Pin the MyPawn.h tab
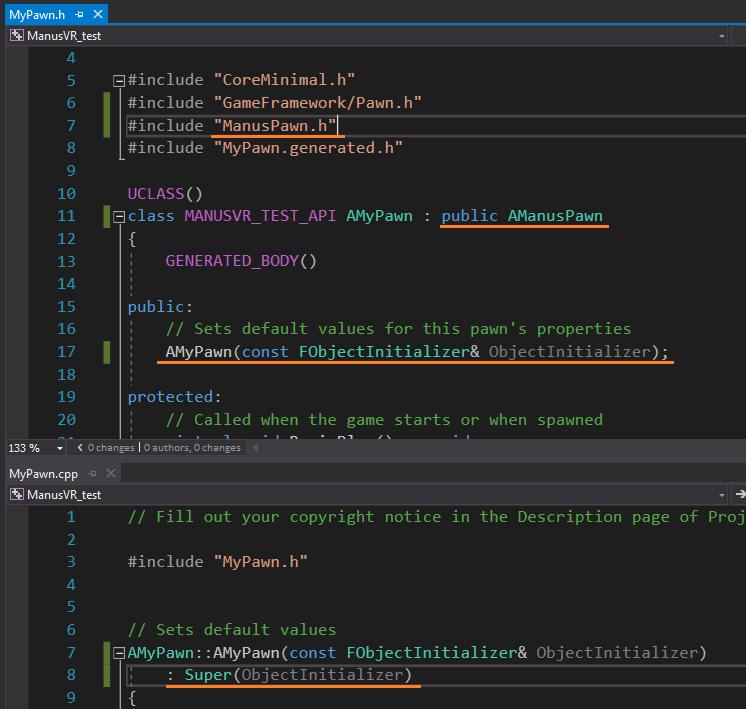The width and height of the screenshot is (746, 709). [x=79, y=15]
